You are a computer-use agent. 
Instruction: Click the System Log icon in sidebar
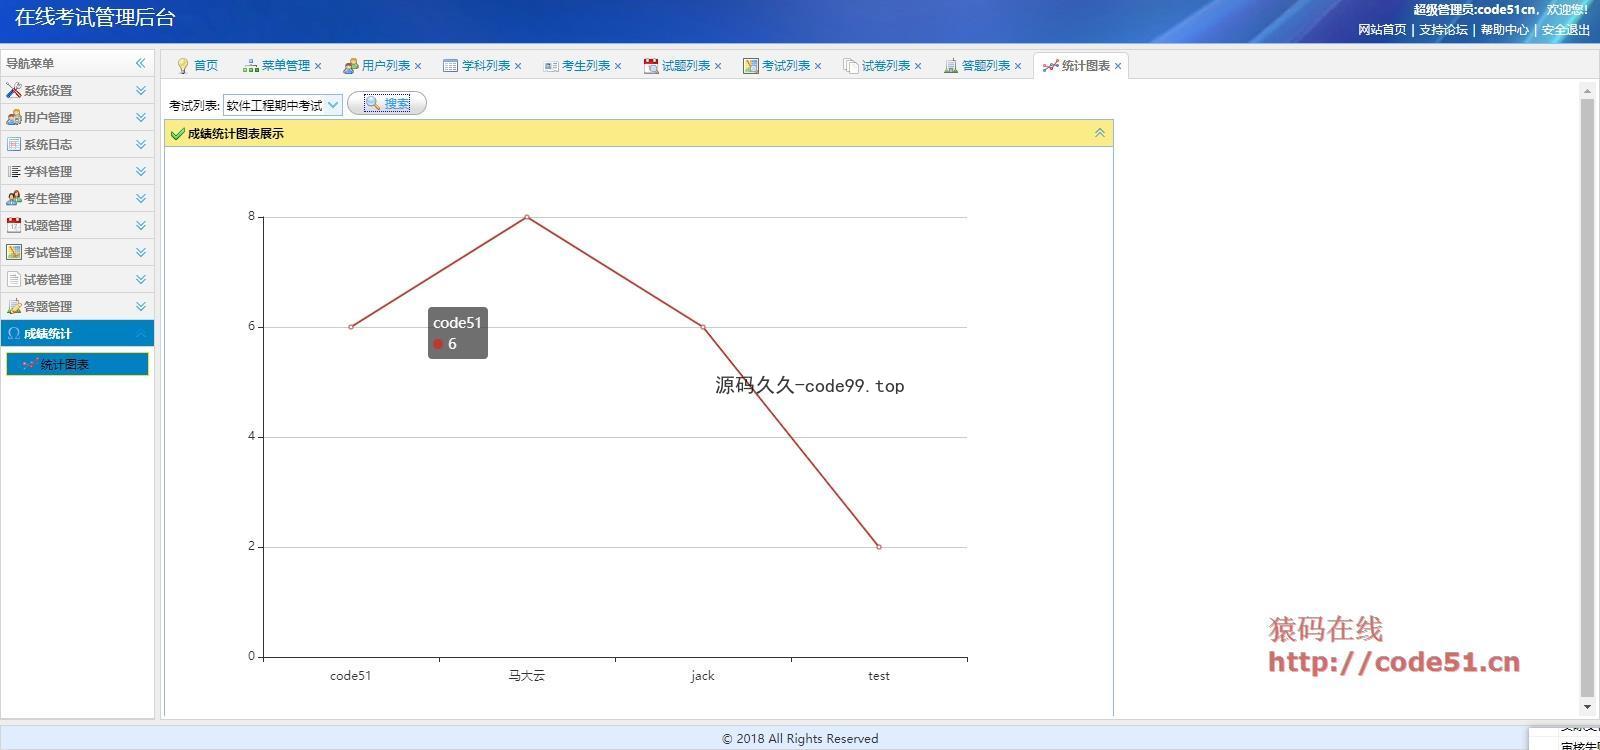tap(13, 144)
